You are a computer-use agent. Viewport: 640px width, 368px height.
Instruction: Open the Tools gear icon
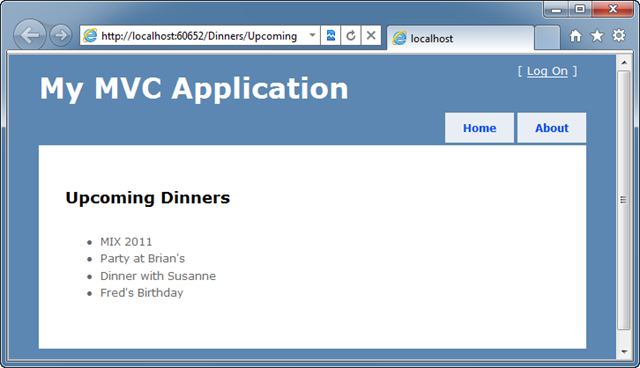tap(619, 35)
